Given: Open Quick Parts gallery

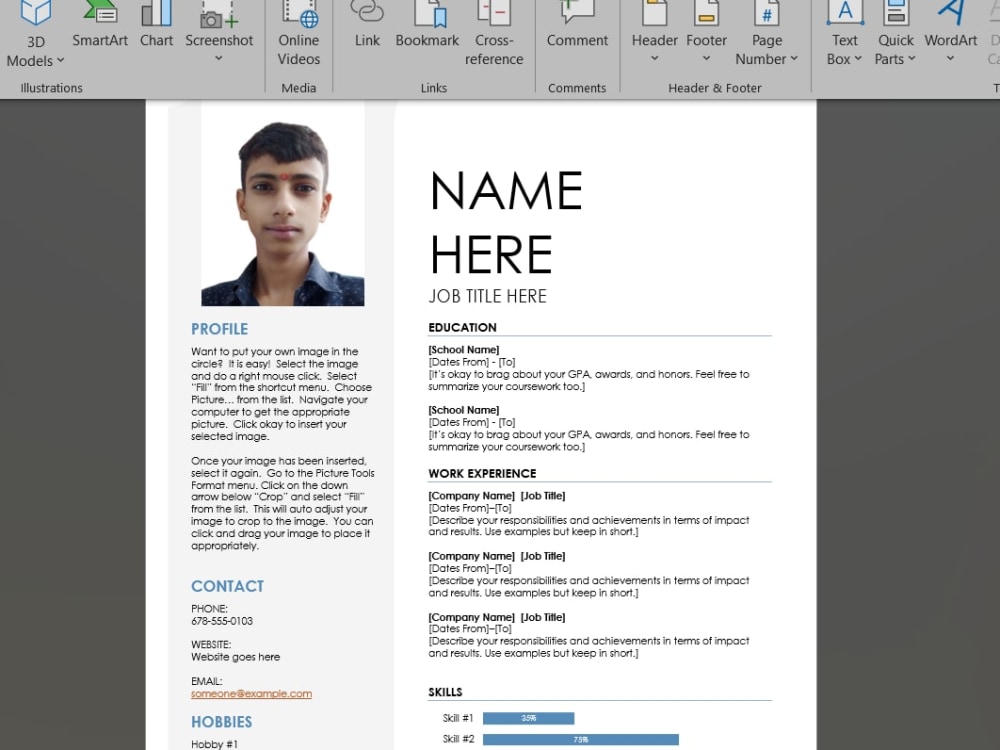Looking at the screenshot, I should [x=895, y=35].
